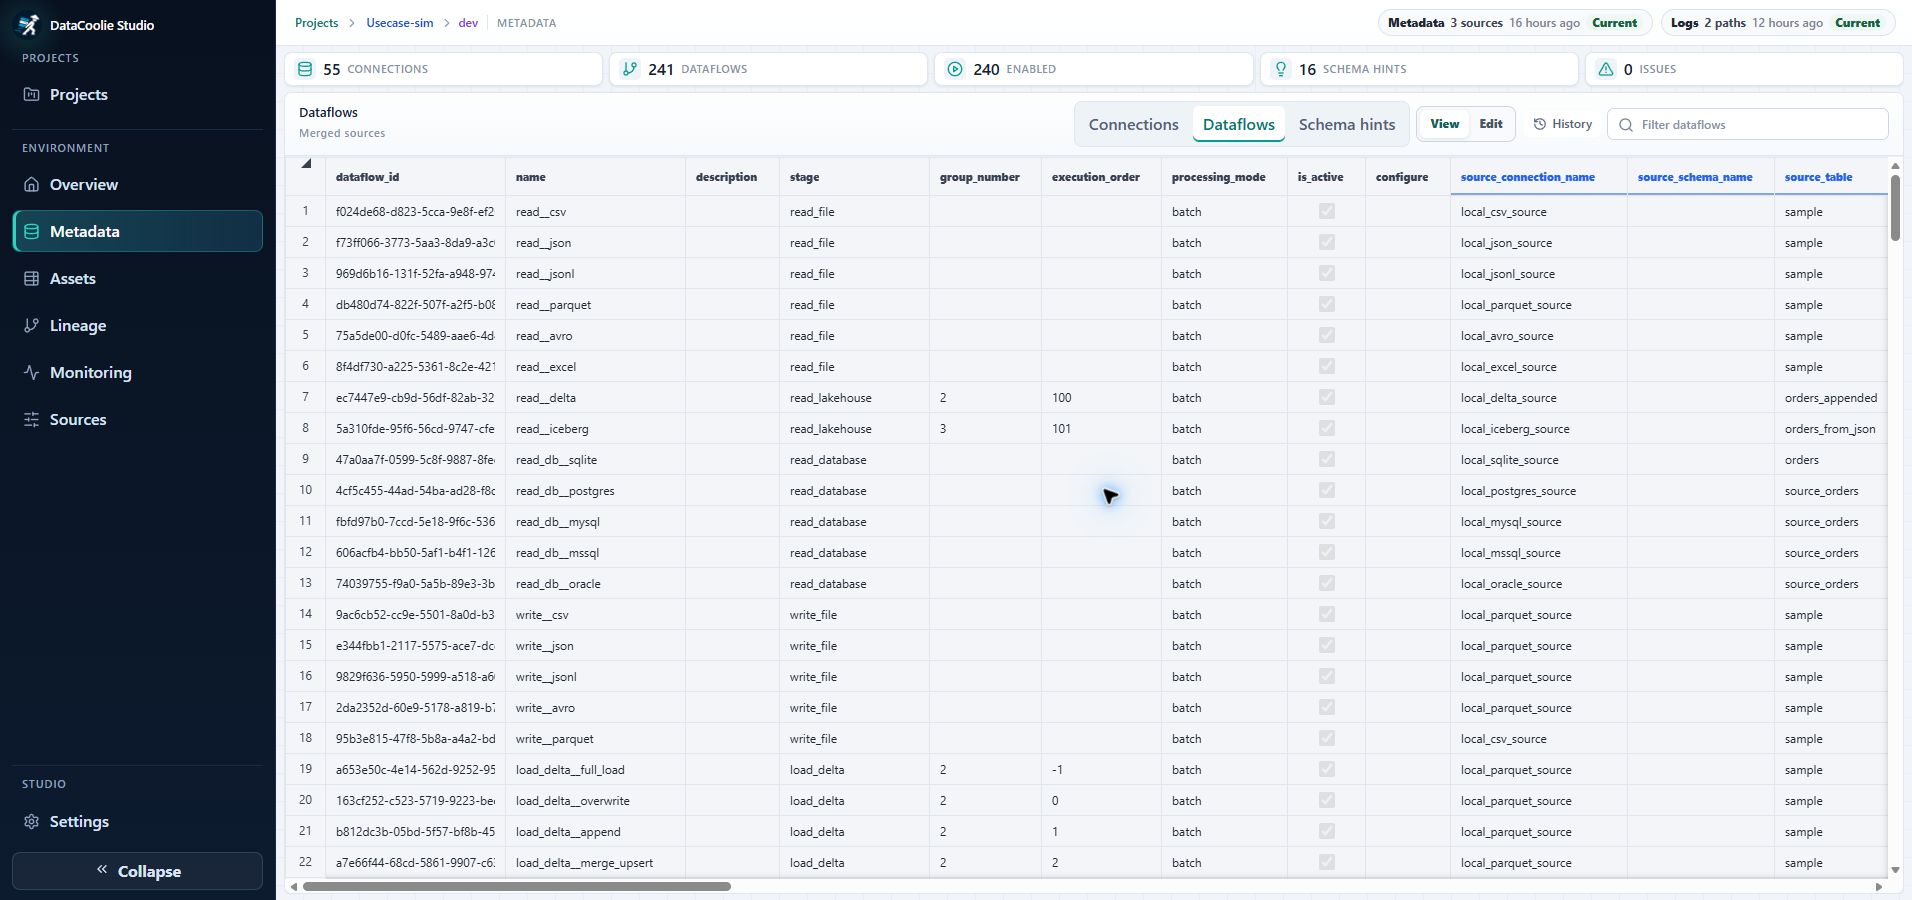The height and width of the screenshot is (900, 1912).
Task: Click execution_order value 101
Action: (1101, 428)
